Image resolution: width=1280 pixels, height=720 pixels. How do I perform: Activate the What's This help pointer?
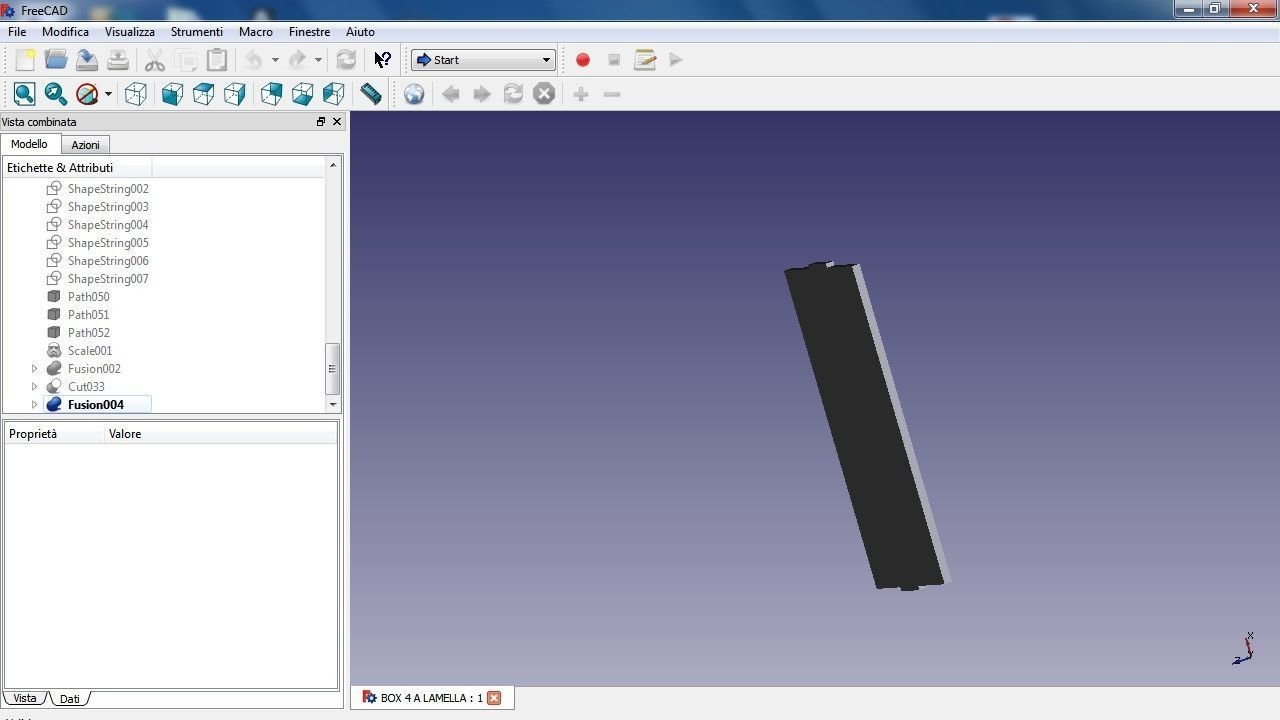point(382,60)
